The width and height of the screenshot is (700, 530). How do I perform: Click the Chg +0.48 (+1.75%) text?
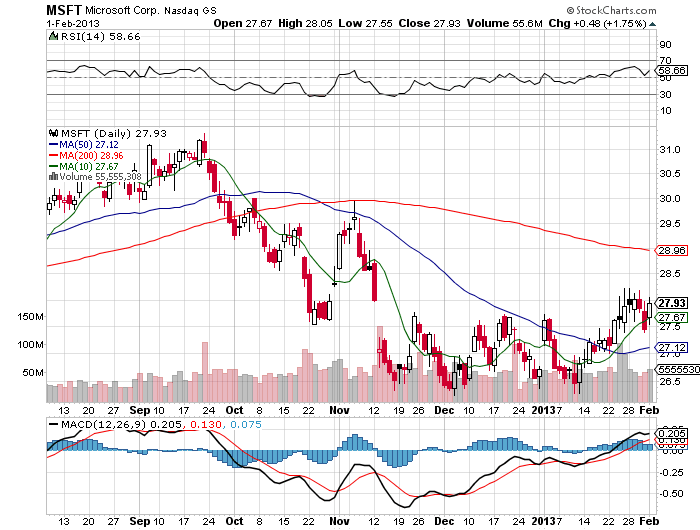(x=598, y=23)
